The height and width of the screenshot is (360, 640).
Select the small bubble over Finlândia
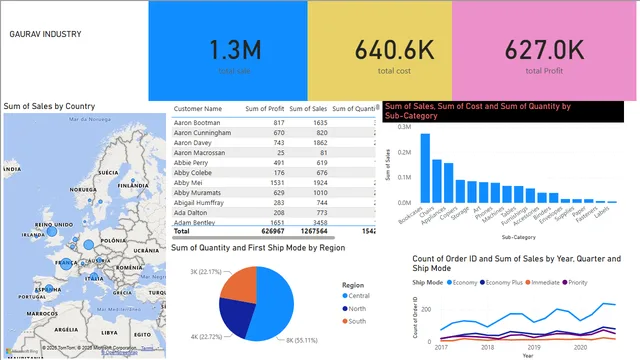[133, 180]
